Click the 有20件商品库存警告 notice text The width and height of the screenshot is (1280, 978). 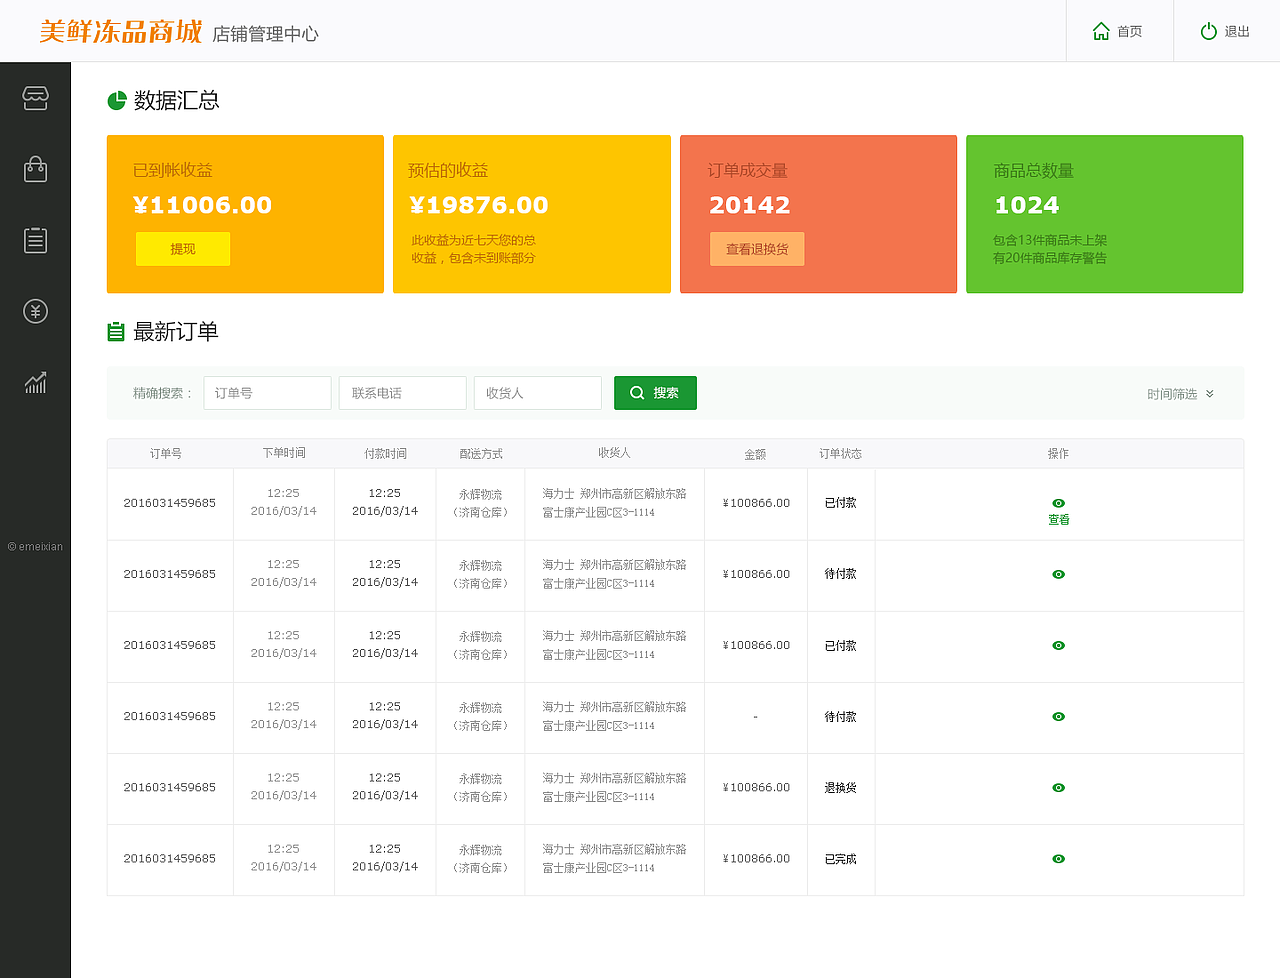tap(1050, 258)
